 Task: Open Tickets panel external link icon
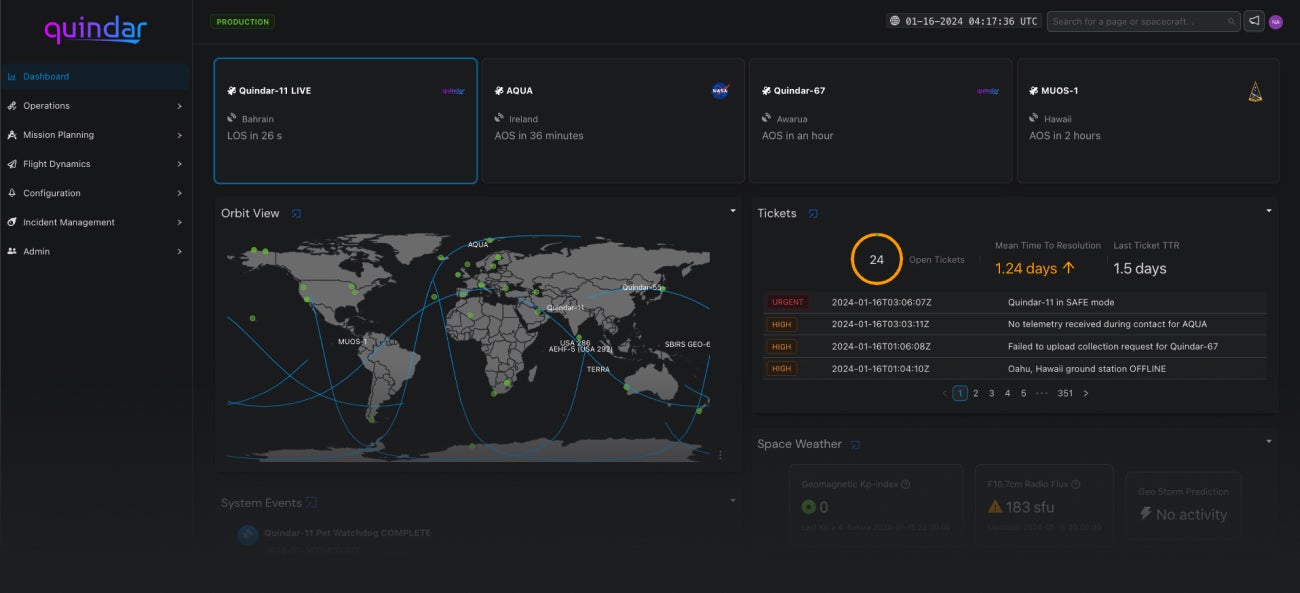pos(813,213)
